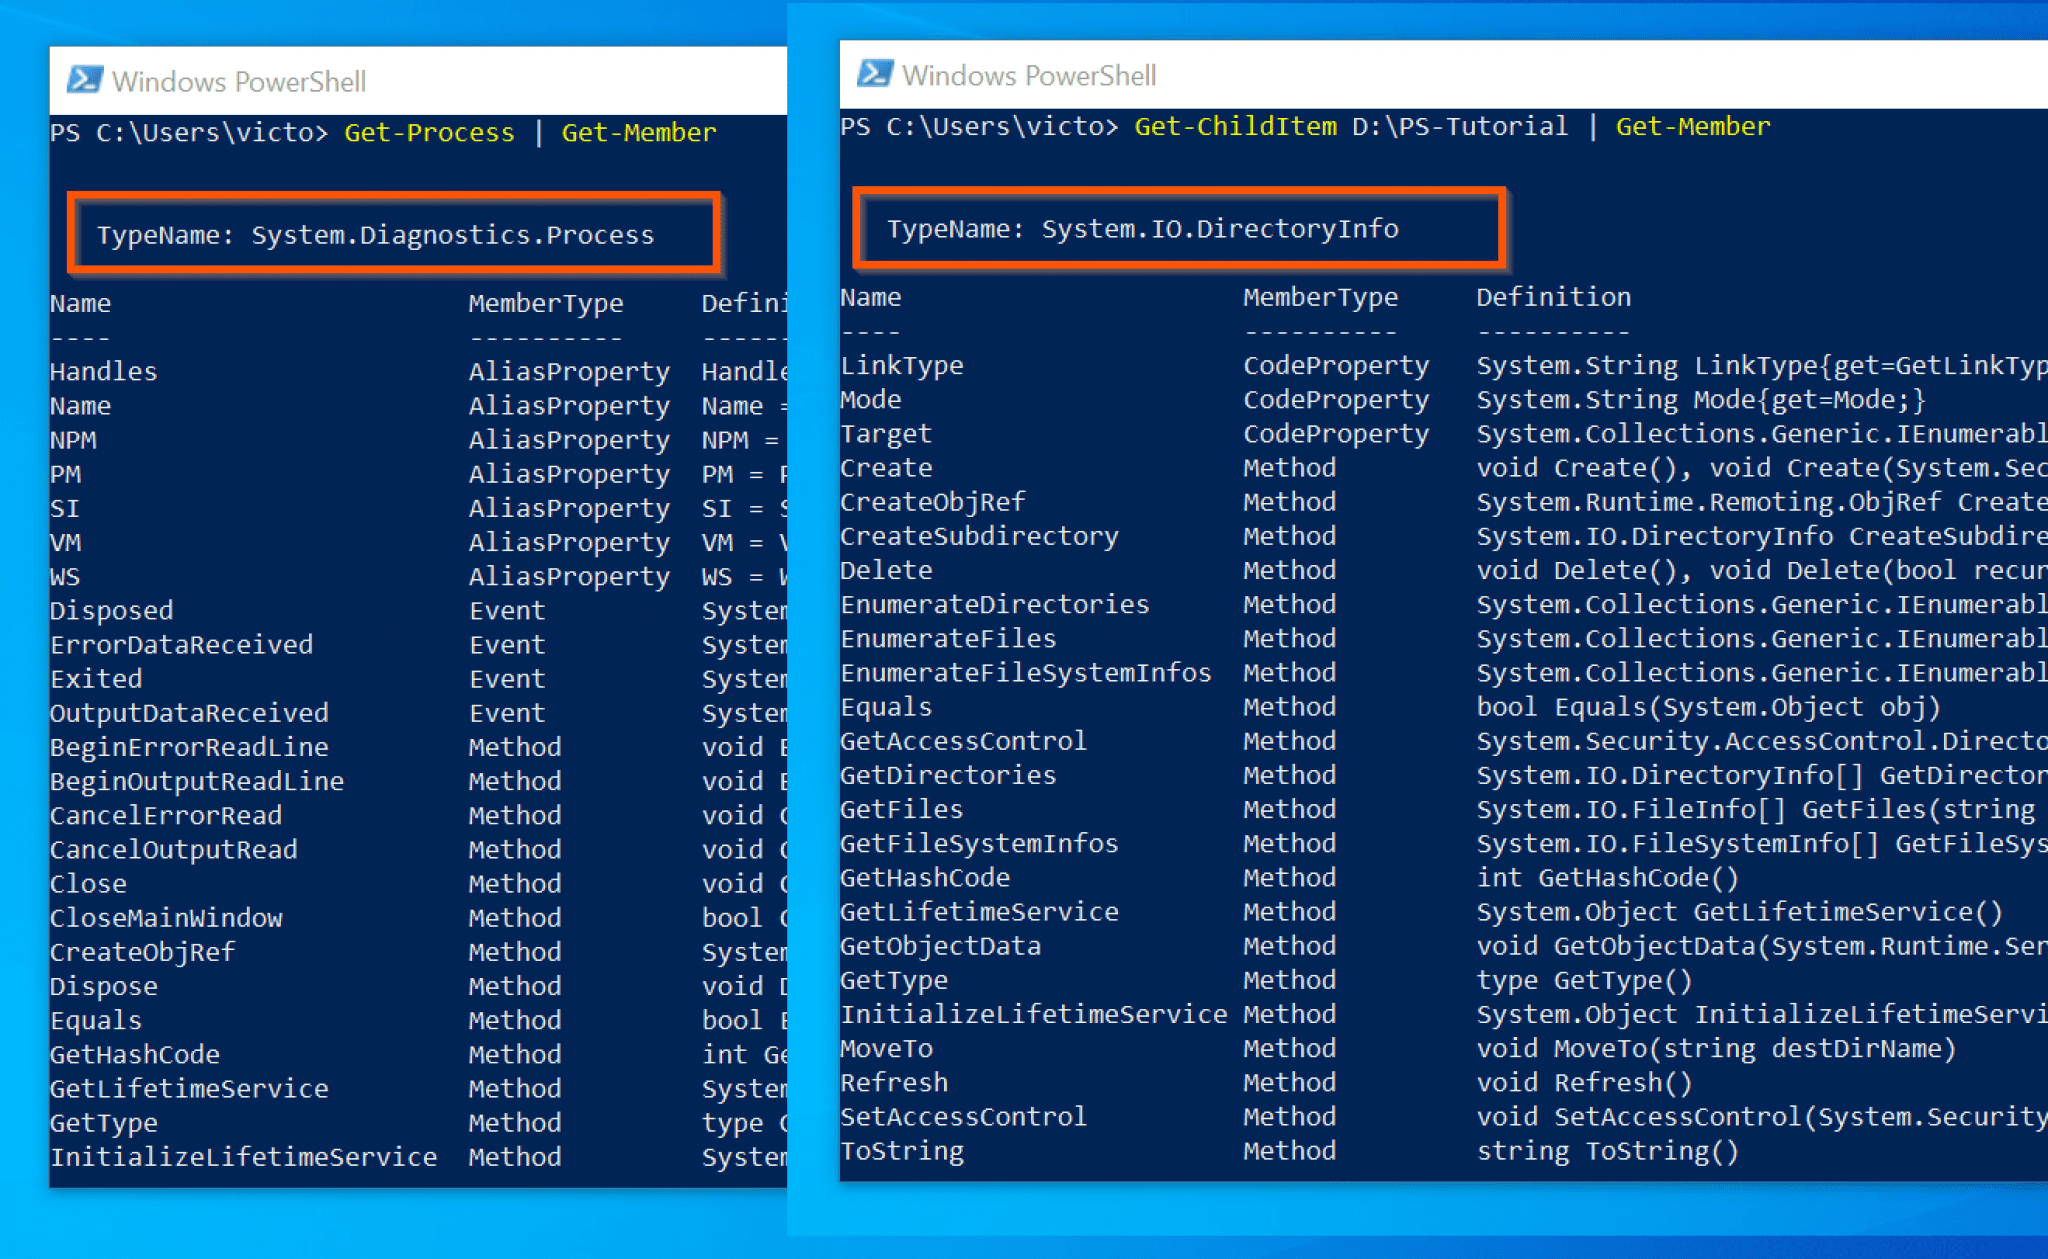The image size is (2048, 1259).
Task: Click 'Get-ChildItem' command in right window
Action: point(1235,127)
